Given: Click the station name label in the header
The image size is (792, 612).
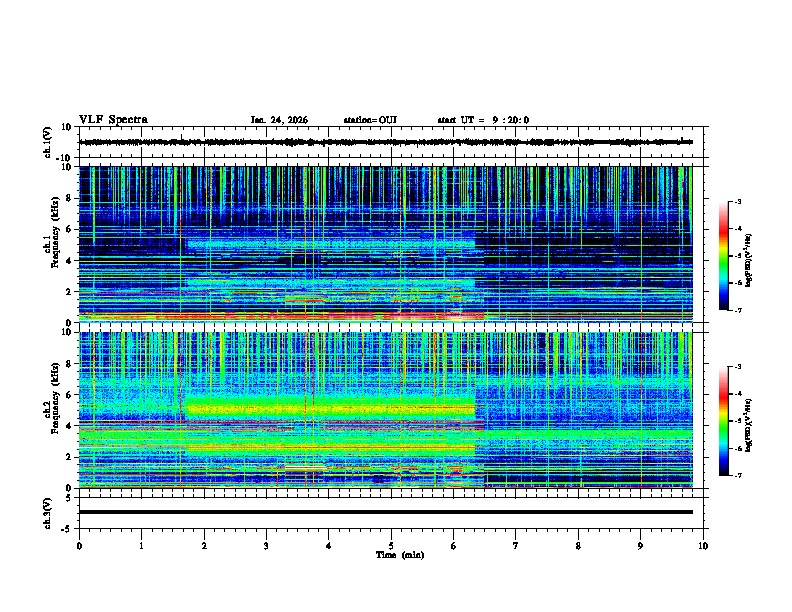Looking at the screenshot, I should (370, 120).
